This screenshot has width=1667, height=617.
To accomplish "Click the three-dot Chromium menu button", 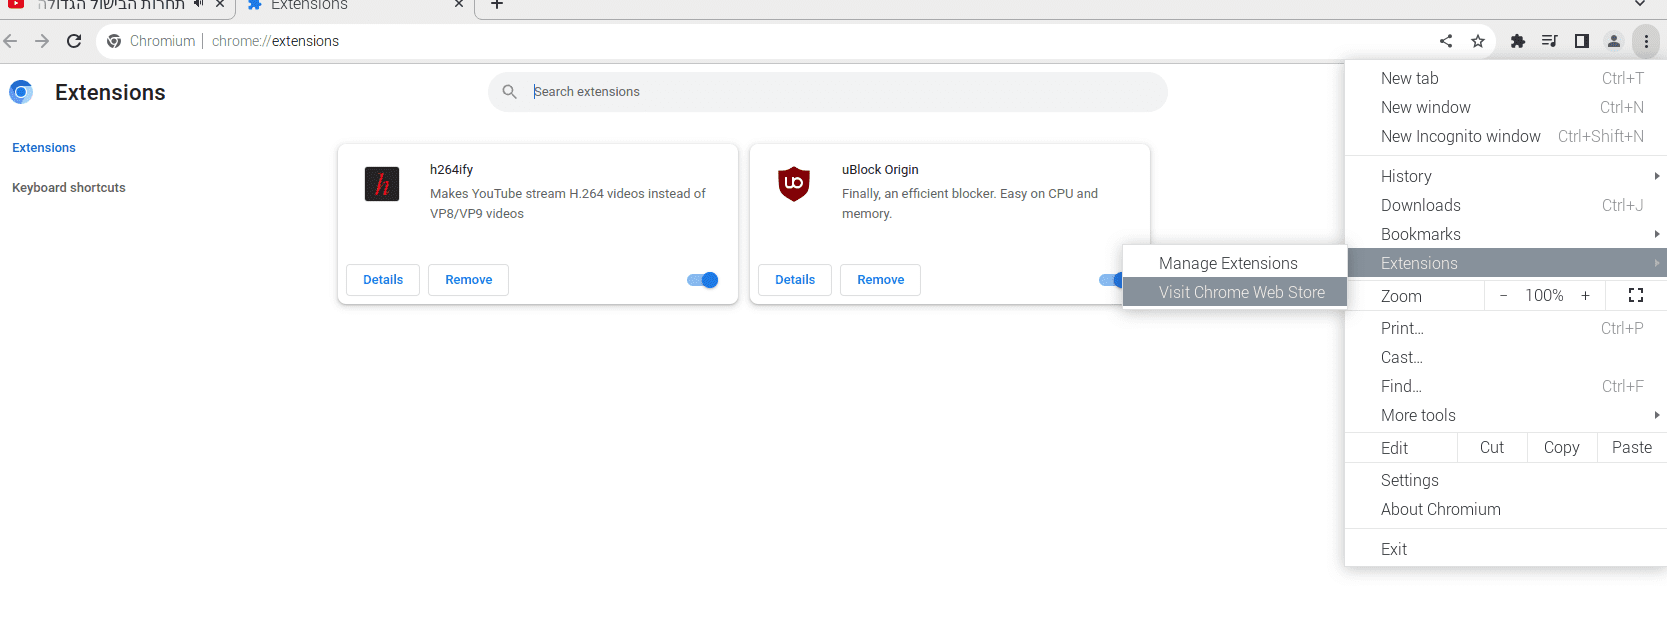I will 1646,41.
